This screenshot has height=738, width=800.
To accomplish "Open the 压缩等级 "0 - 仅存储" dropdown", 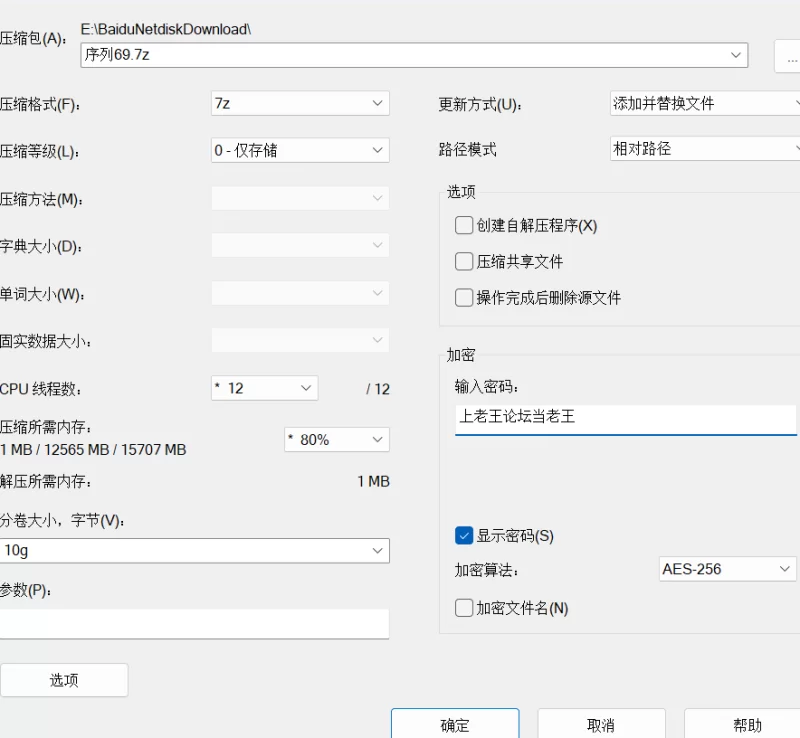I will point(300,151).
